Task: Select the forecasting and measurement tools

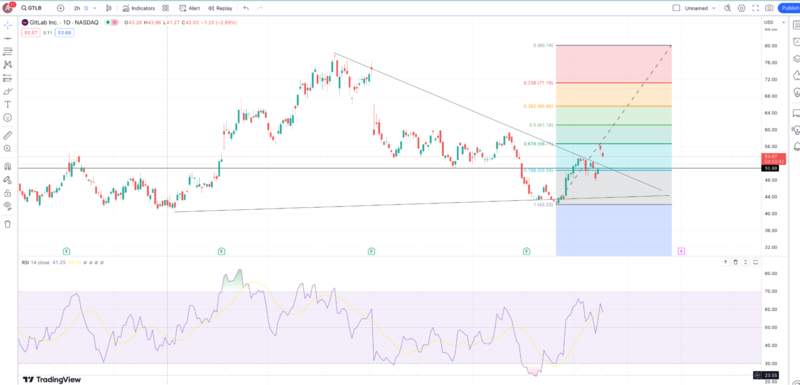Action: tap(8, 78)
